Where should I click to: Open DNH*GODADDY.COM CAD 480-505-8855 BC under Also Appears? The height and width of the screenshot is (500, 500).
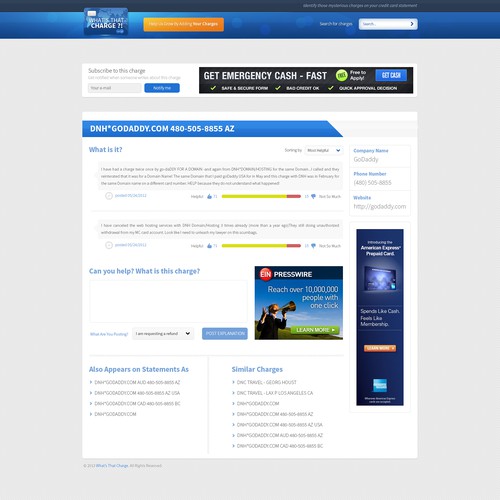(137, 404)
